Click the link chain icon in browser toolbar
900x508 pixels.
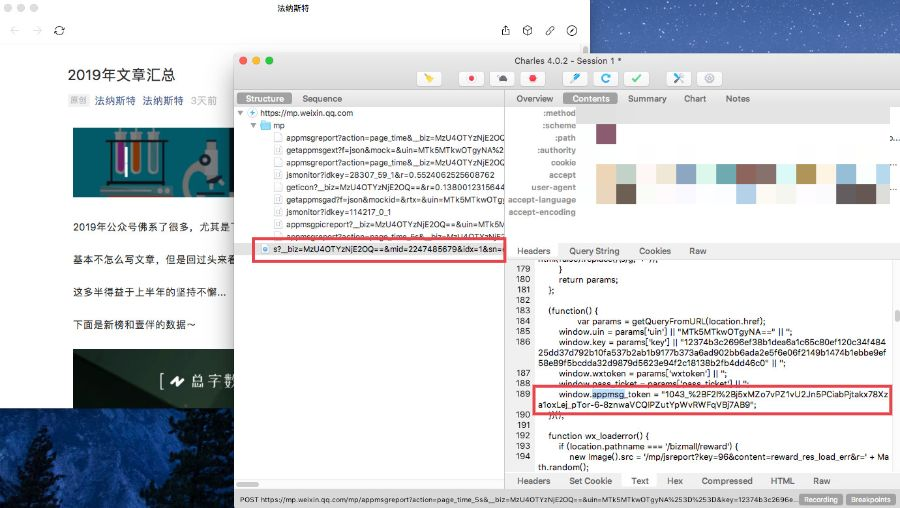pyautogui.click(x=550, y=30)
